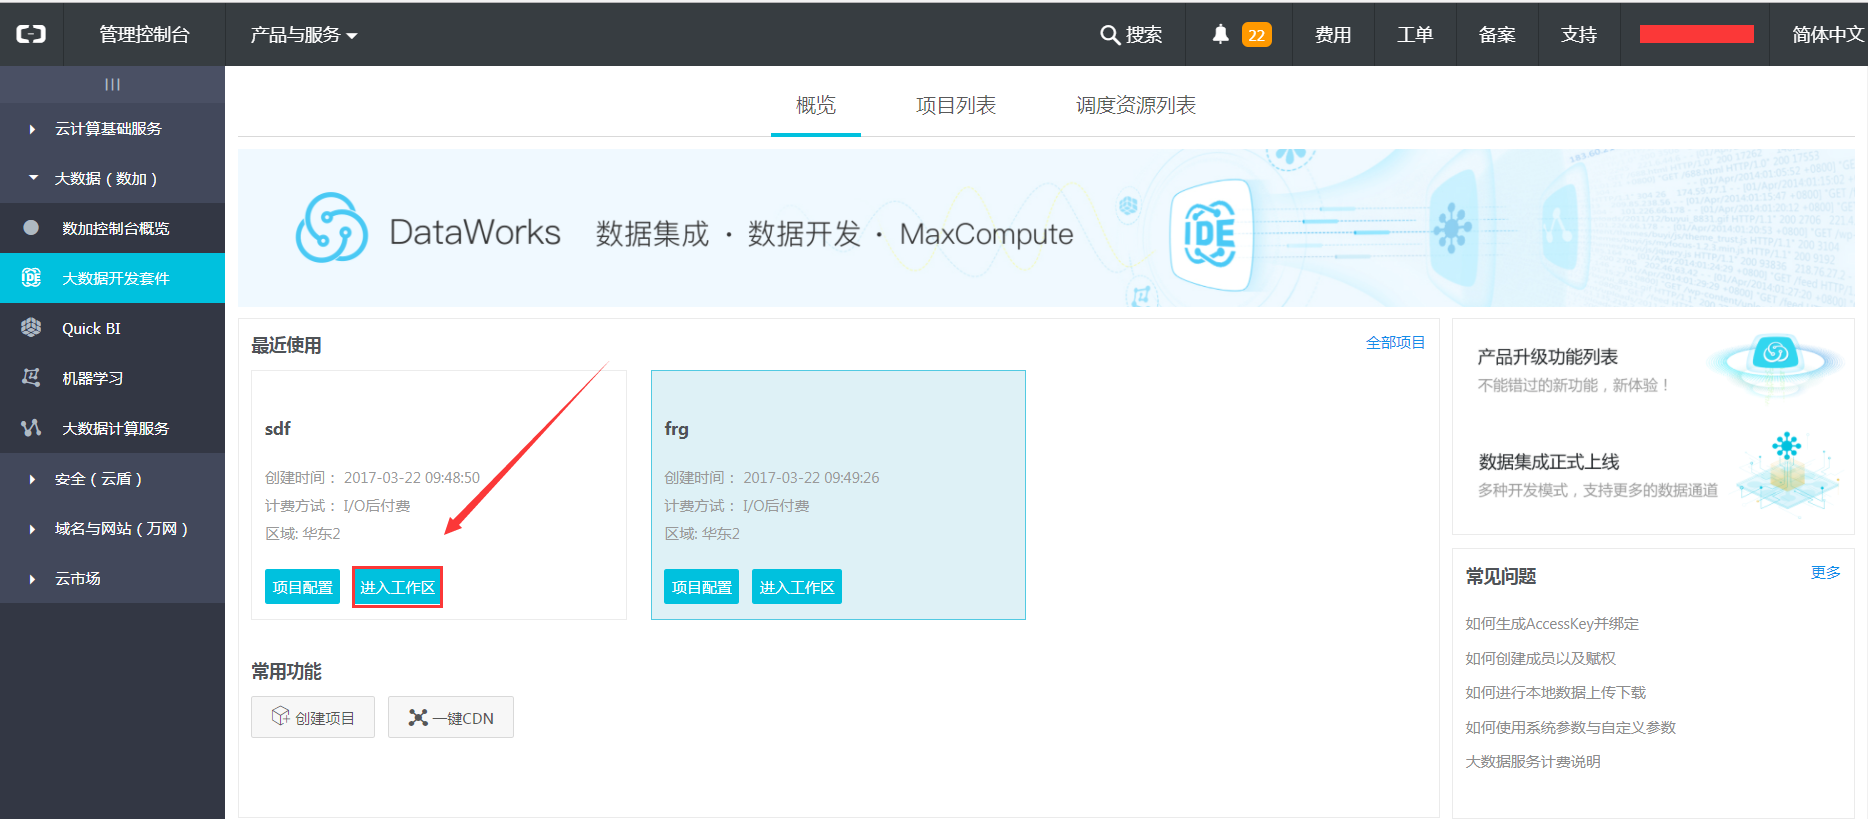Click 项目配置 for frg project
The image size is (1868, 819).
coord(701,587)
